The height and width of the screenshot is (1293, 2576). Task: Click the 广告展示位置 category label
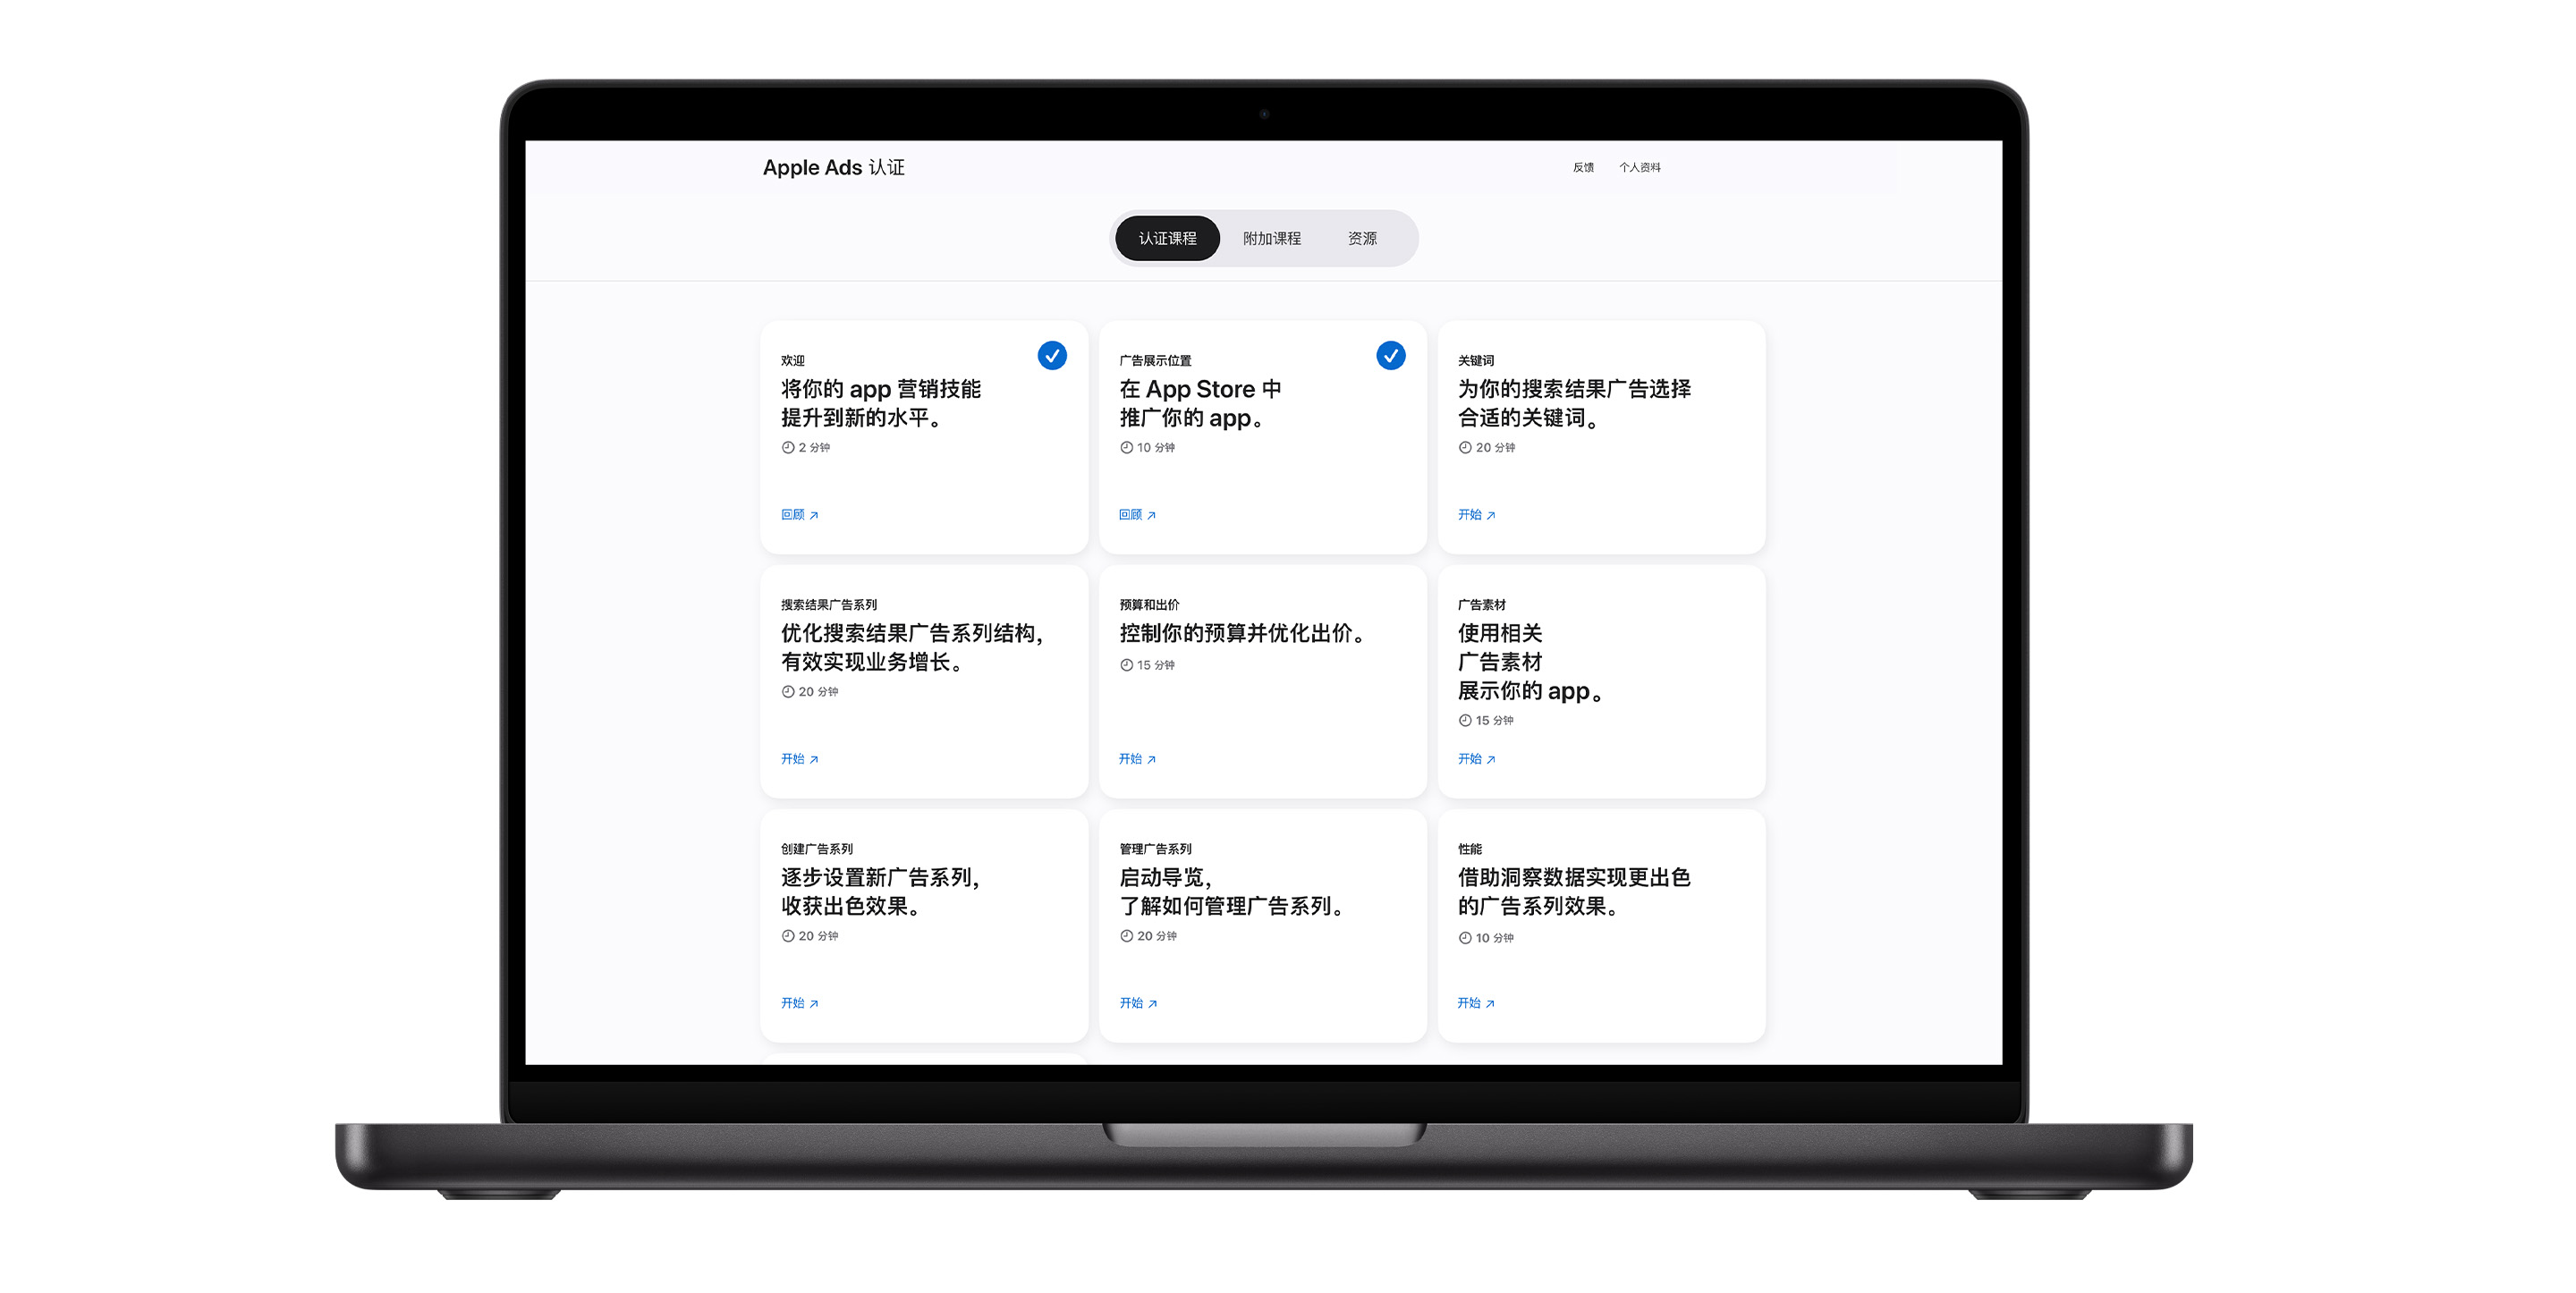(x=1155, y=360)
